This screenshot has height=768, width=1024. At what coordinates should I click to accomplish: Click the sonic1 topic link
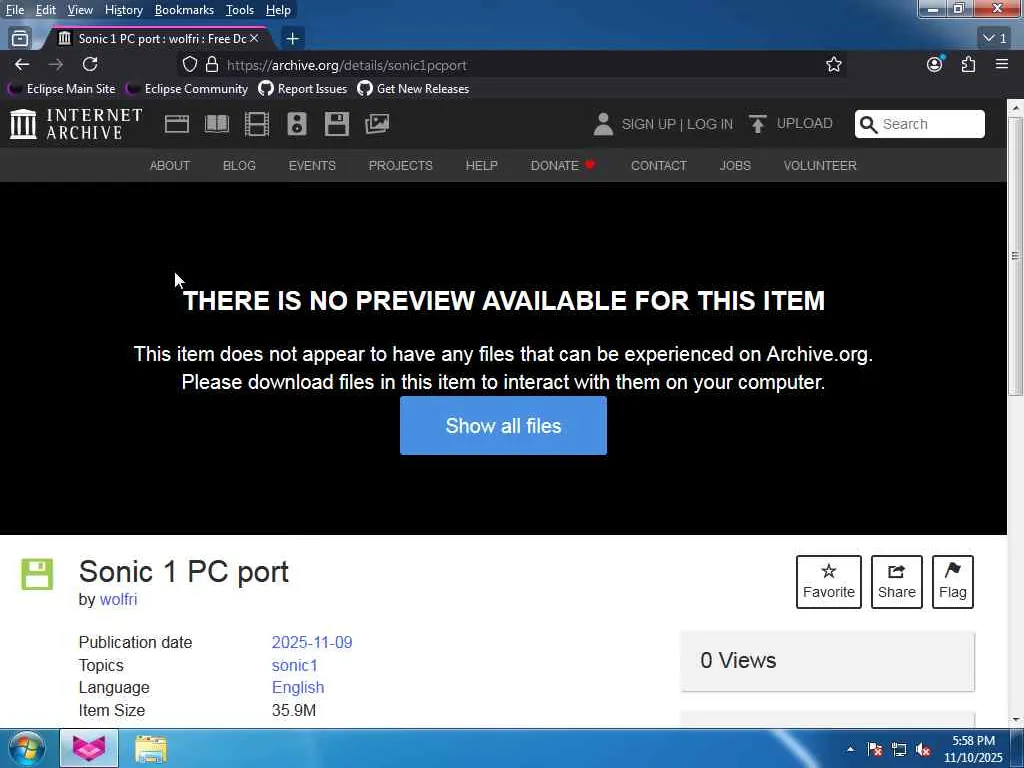coord(295,665)
